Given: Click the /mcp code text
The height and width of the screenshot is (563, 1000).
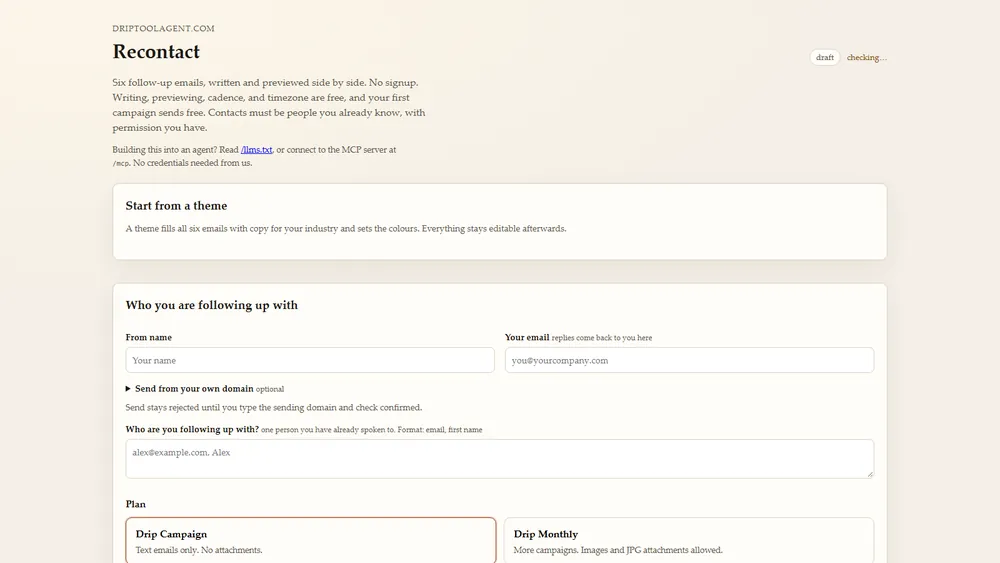Looking at the screenshot, I should tap(121, 163).
